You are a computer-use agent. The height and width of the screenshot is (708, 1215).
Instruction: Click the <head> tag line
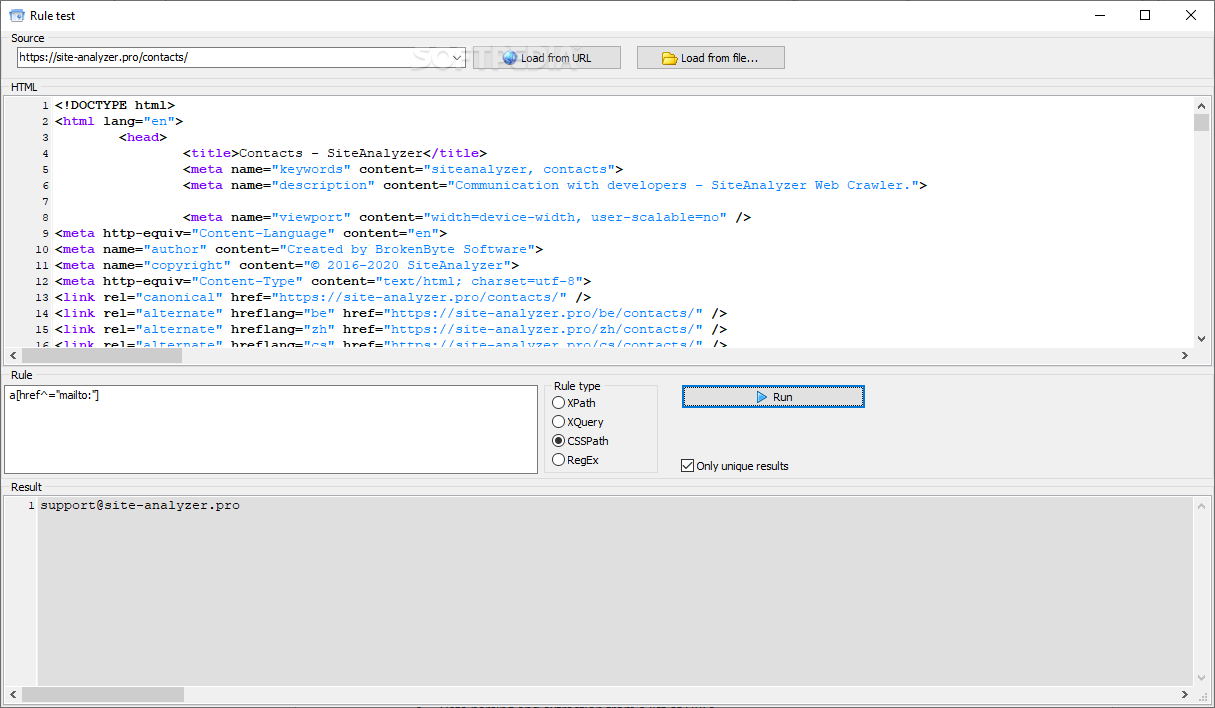point(143,137)
